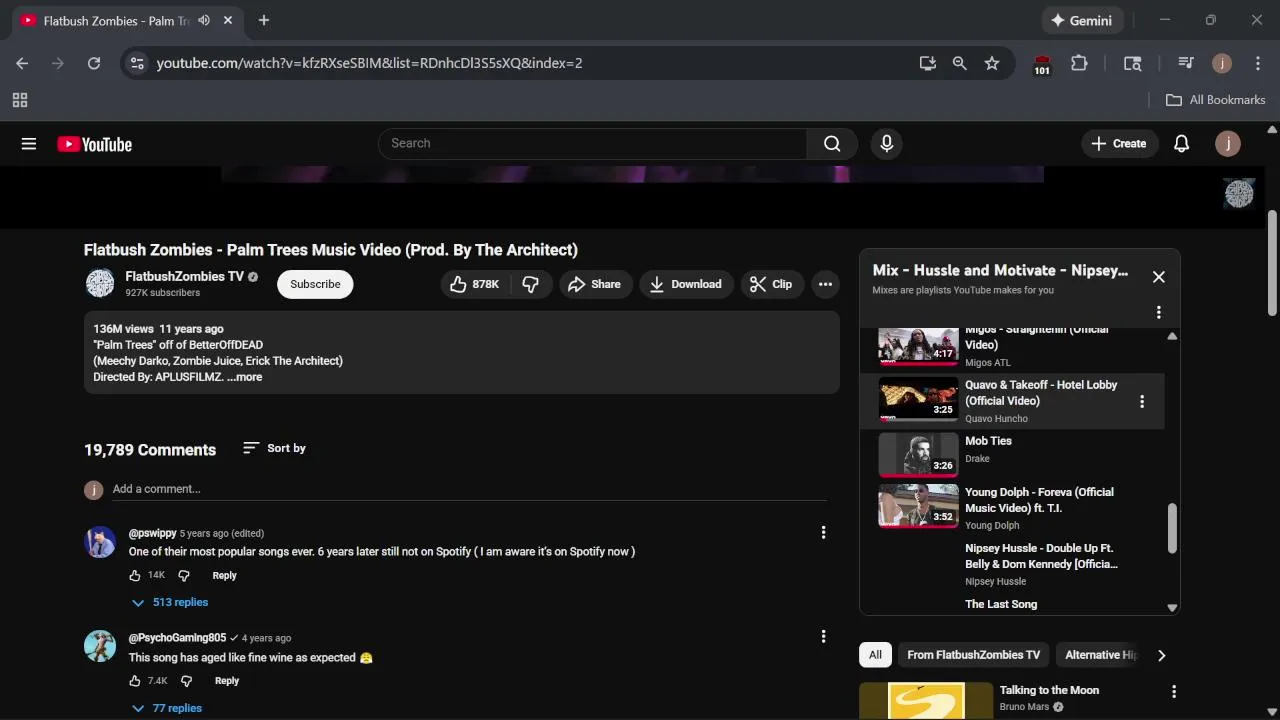This screenshot has height=720, width=1280.
Task: Open FlatbushZombies TV channel avatar
Action: (100, 284)
